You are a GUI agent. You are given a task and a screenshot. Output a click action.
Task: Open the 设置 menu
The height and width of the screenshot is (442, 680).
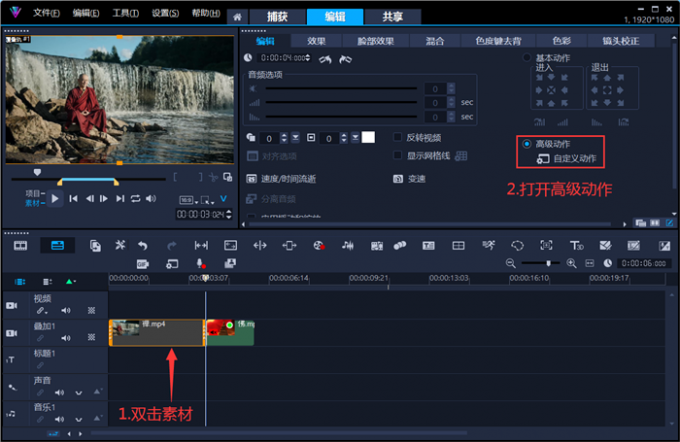(165, 13)
